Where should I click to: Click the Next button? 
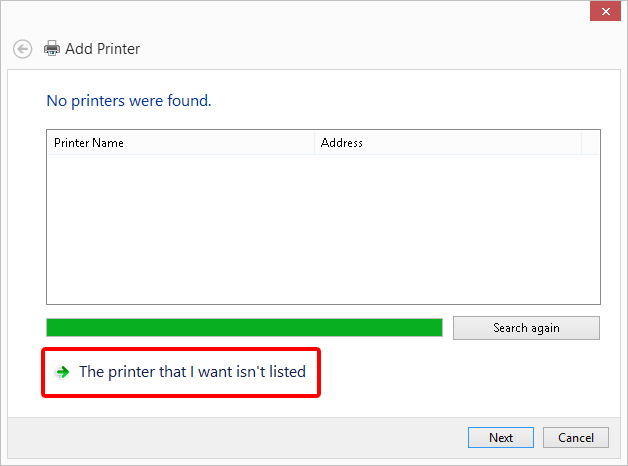point(501,438)
